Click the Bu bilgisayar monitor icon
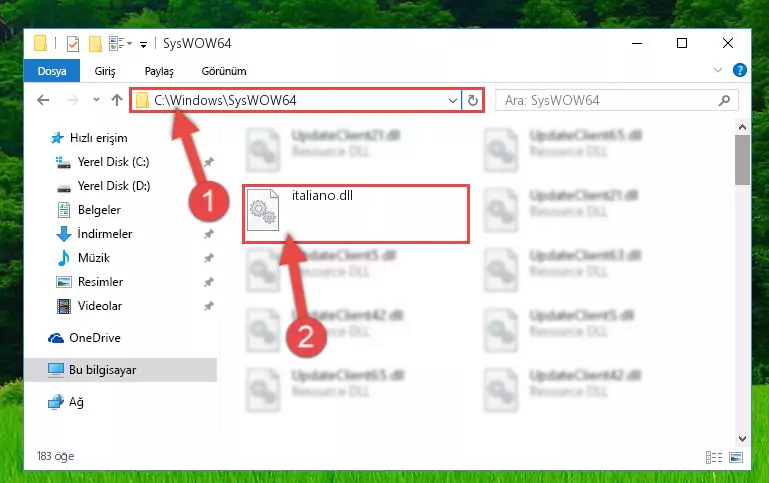The image size is (769, 483). (56, 370)
